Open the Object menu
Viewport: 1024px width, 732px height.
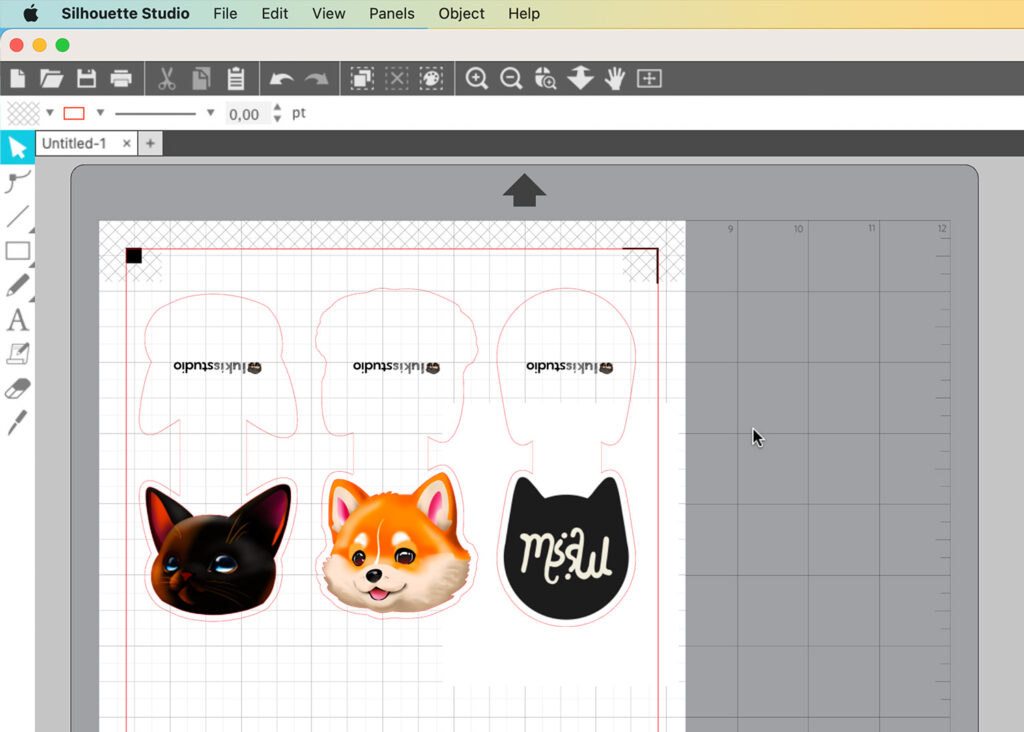coord(461,13)
